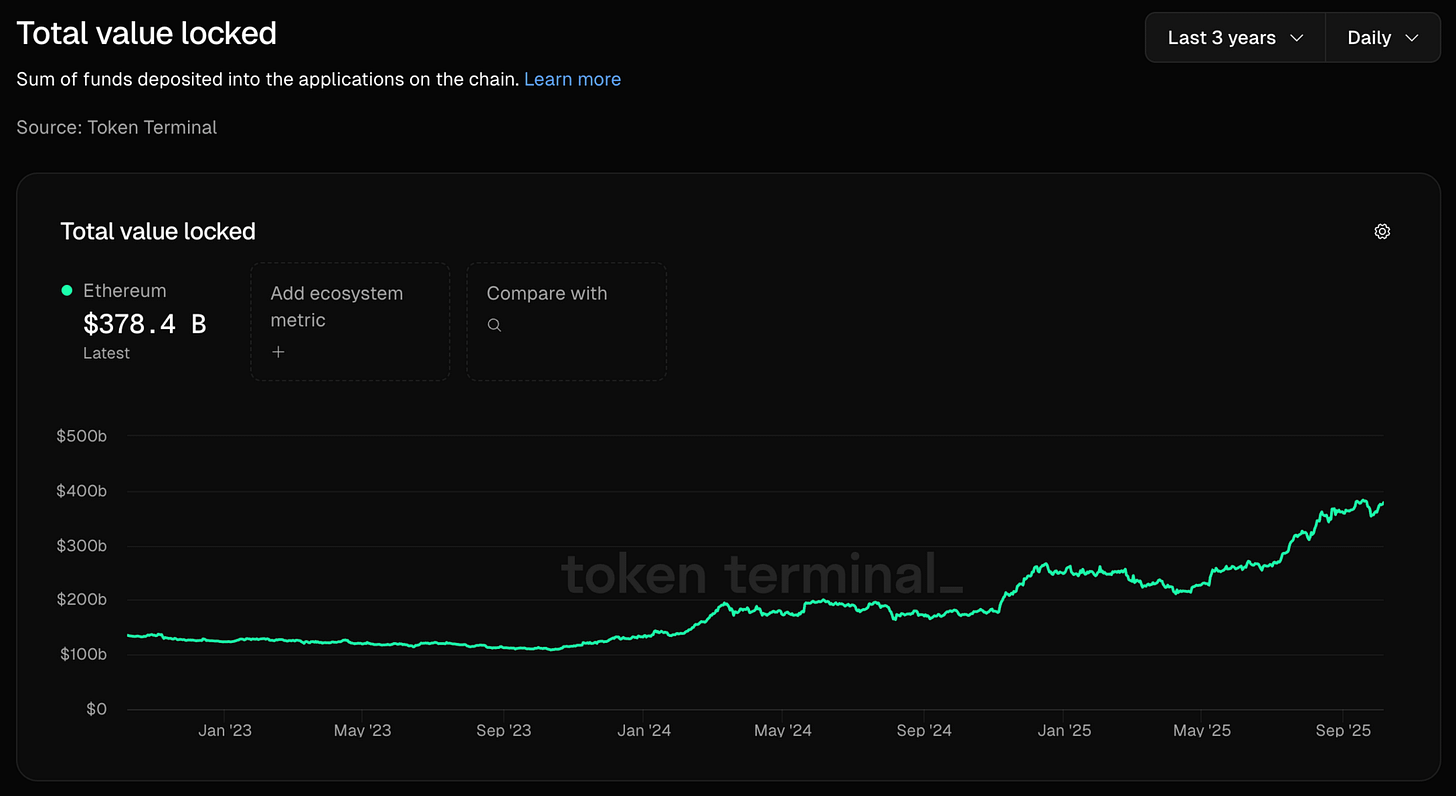
Task: Open chart settings gear icon
Action: pos(1382,231)
